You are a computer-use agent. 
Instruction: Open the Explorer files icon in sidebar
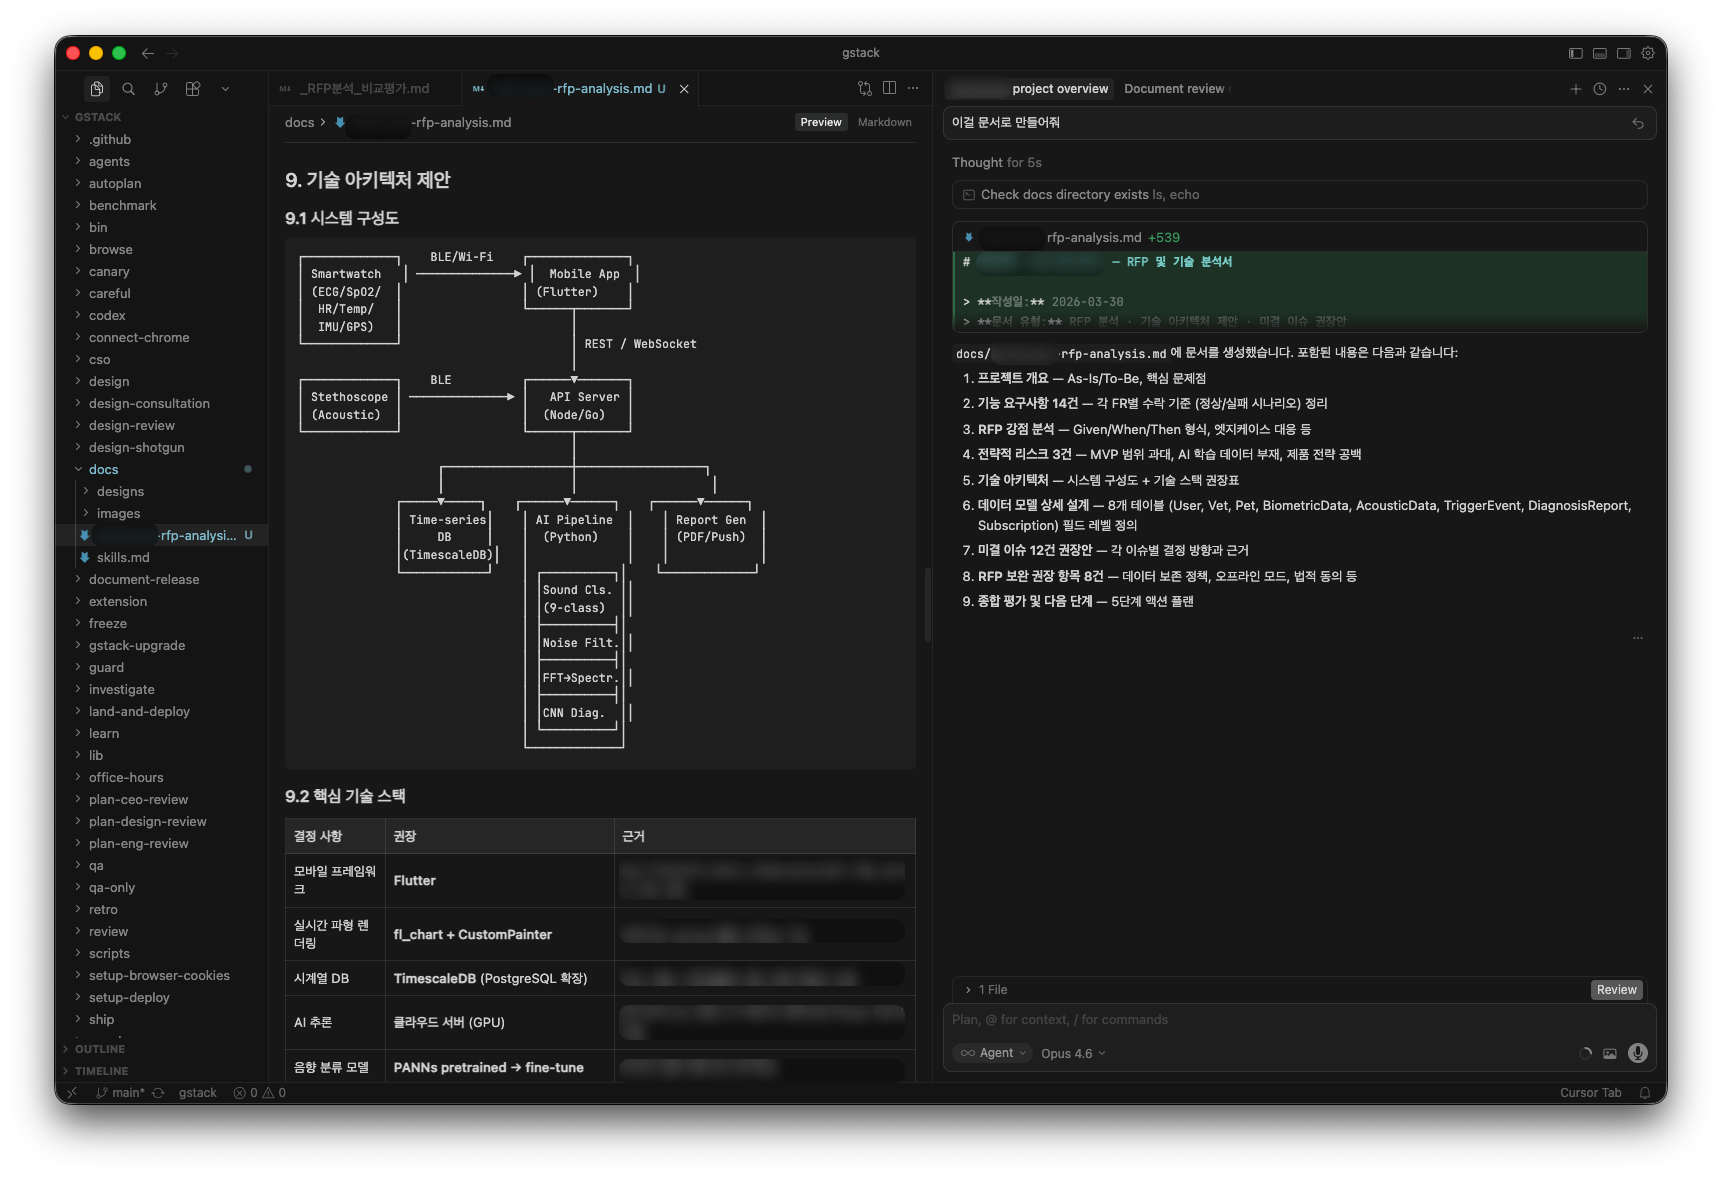click(x=97, y=89)
